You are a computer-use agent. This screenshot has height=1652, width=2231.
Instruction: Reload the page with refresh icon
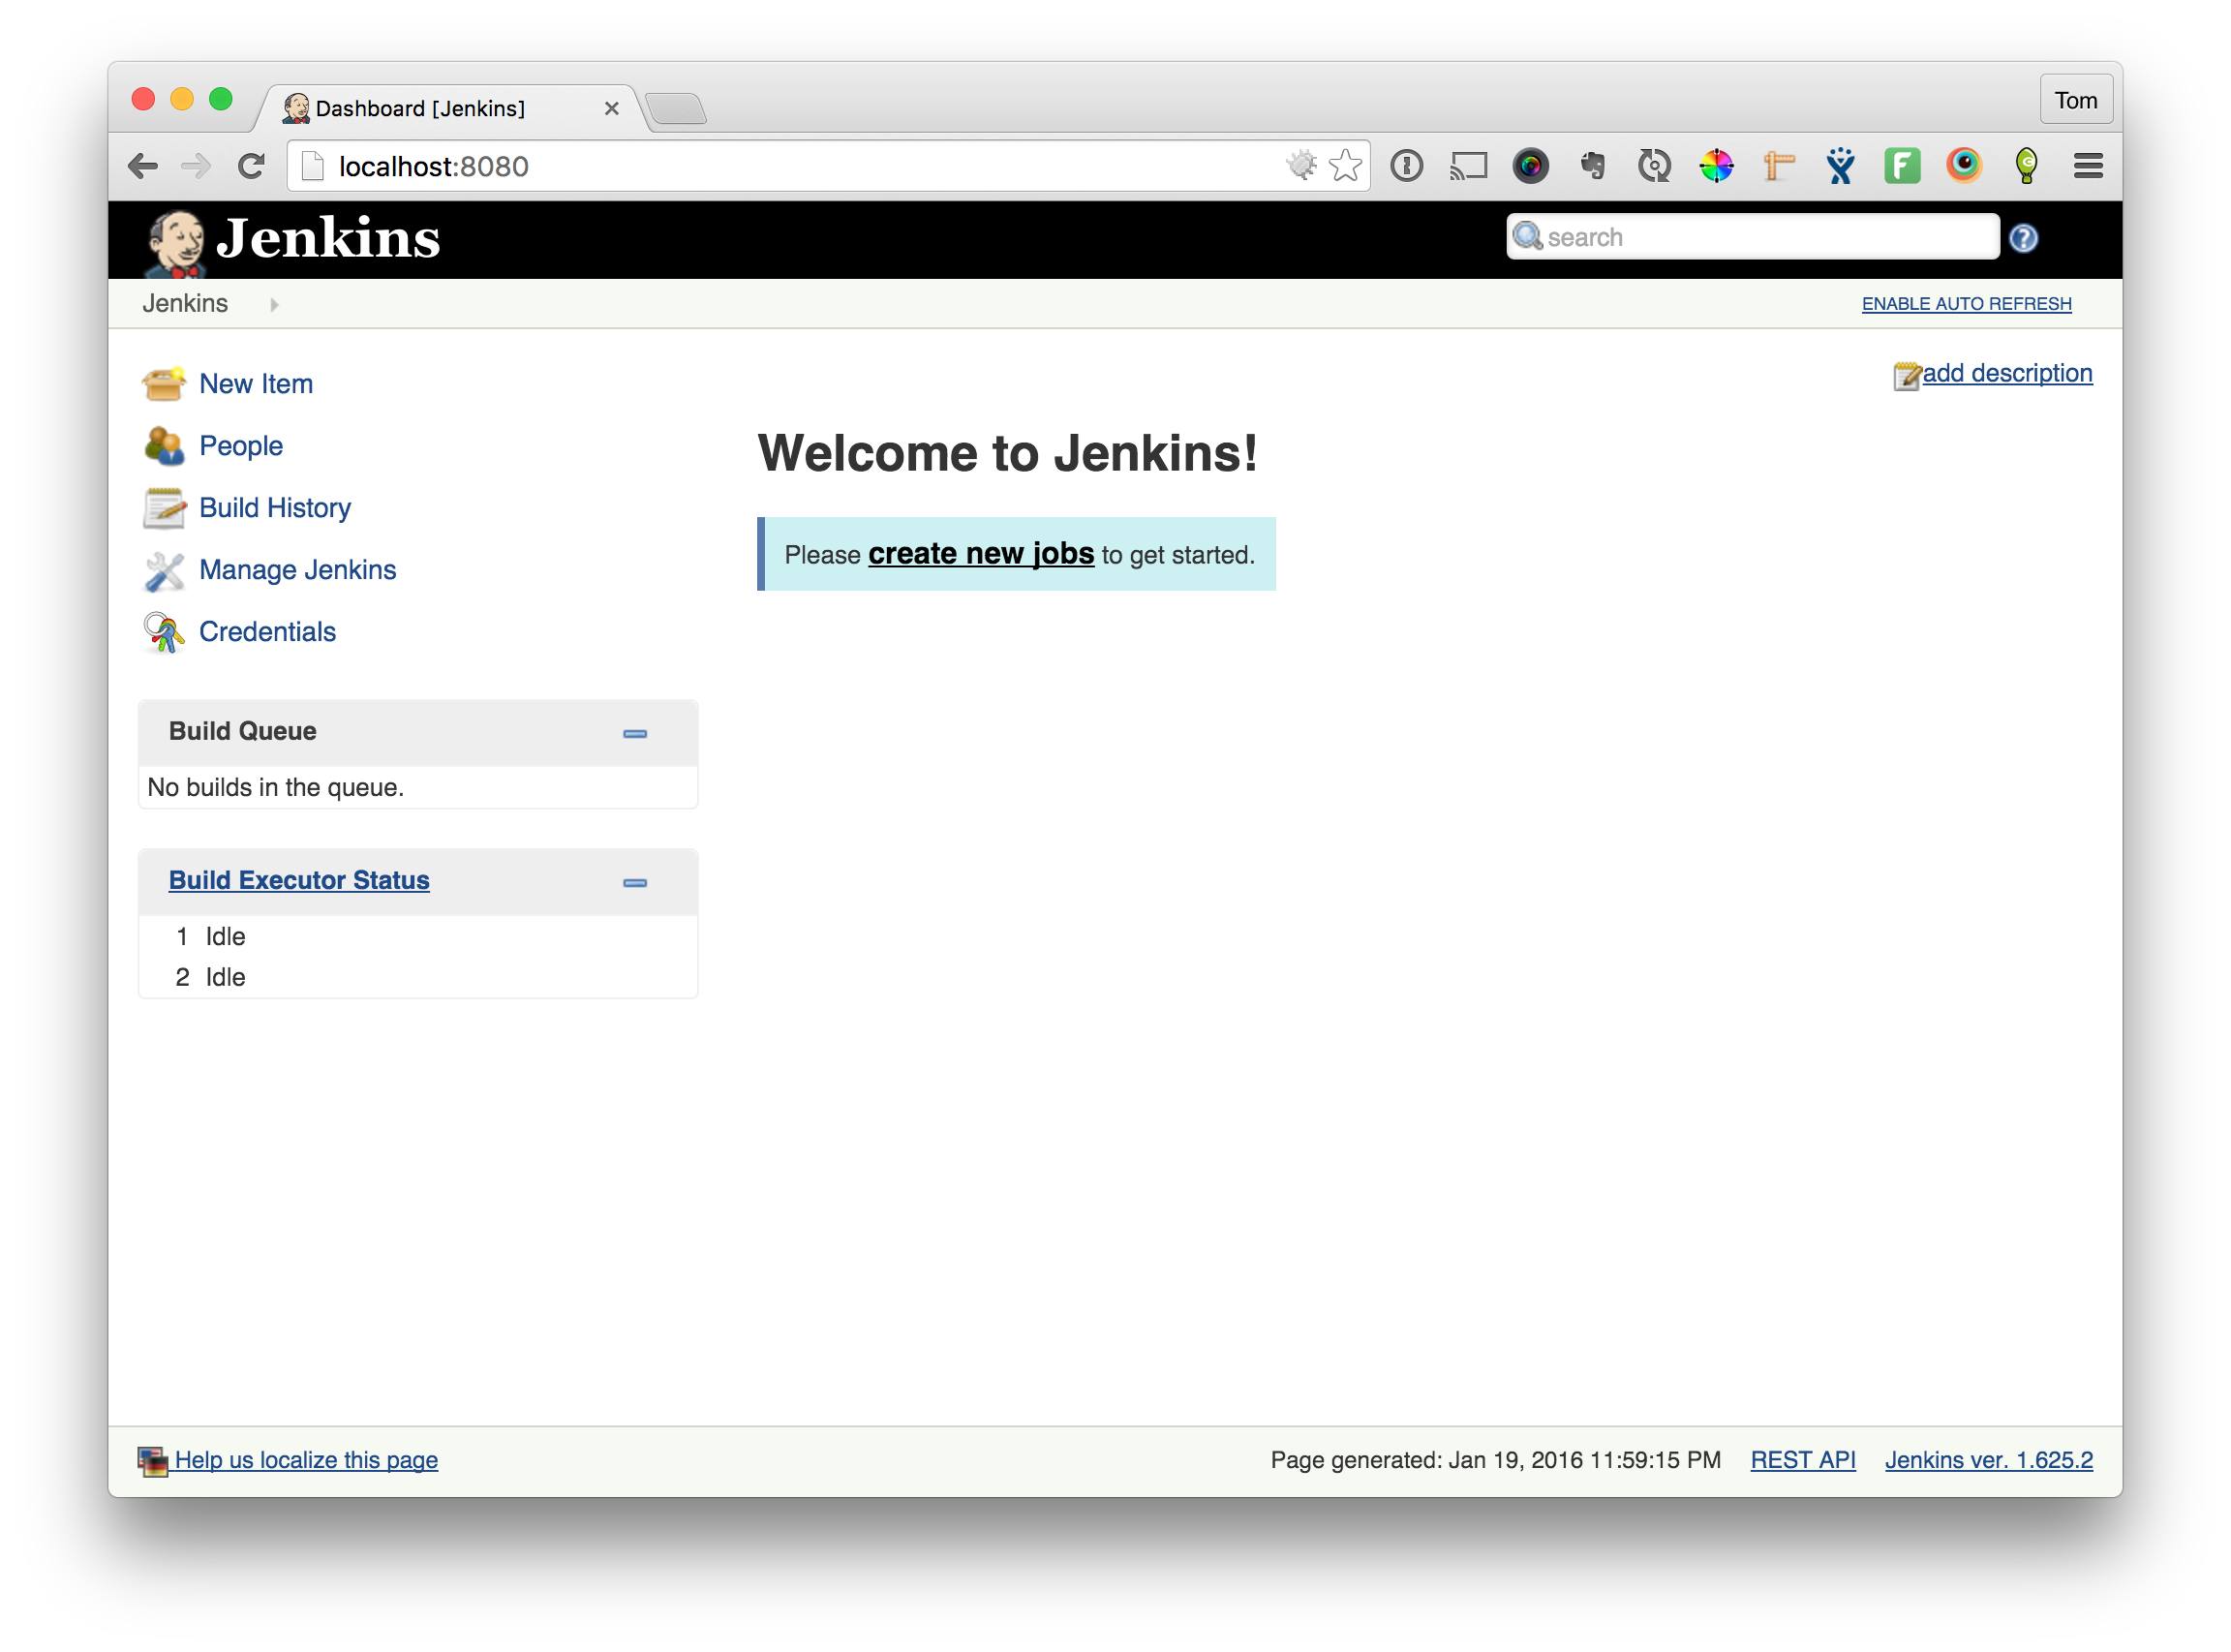click(251, 166)
